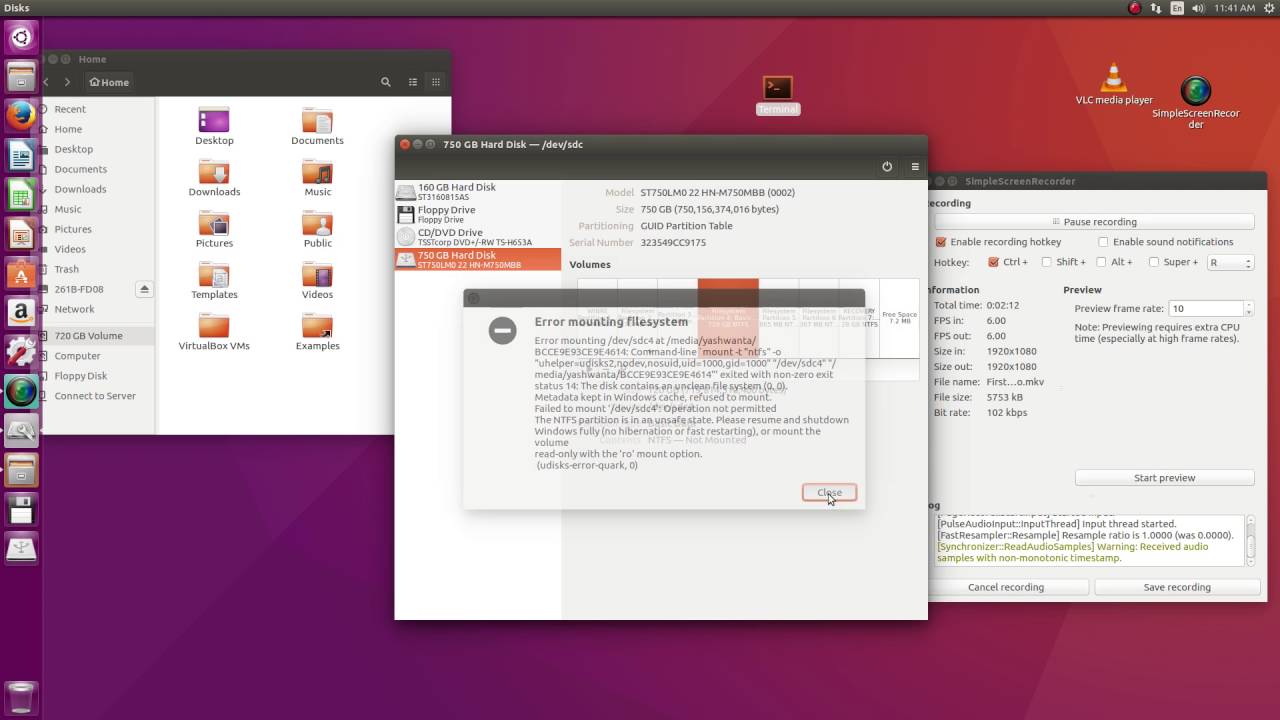Viewport: 1280px width, 720px height.
Task: Eject the 261B-FD08 volume in Files sidebar
Action: tap(144, 289)
